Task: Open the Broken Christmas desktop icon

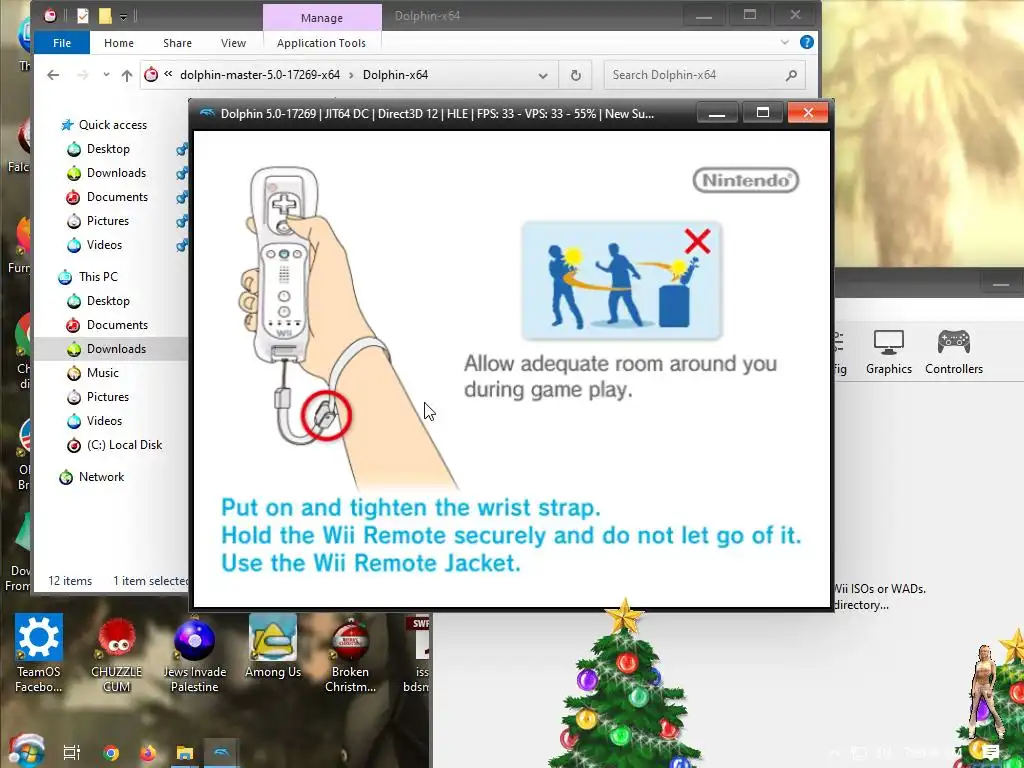Action: [x=351, y=654]
